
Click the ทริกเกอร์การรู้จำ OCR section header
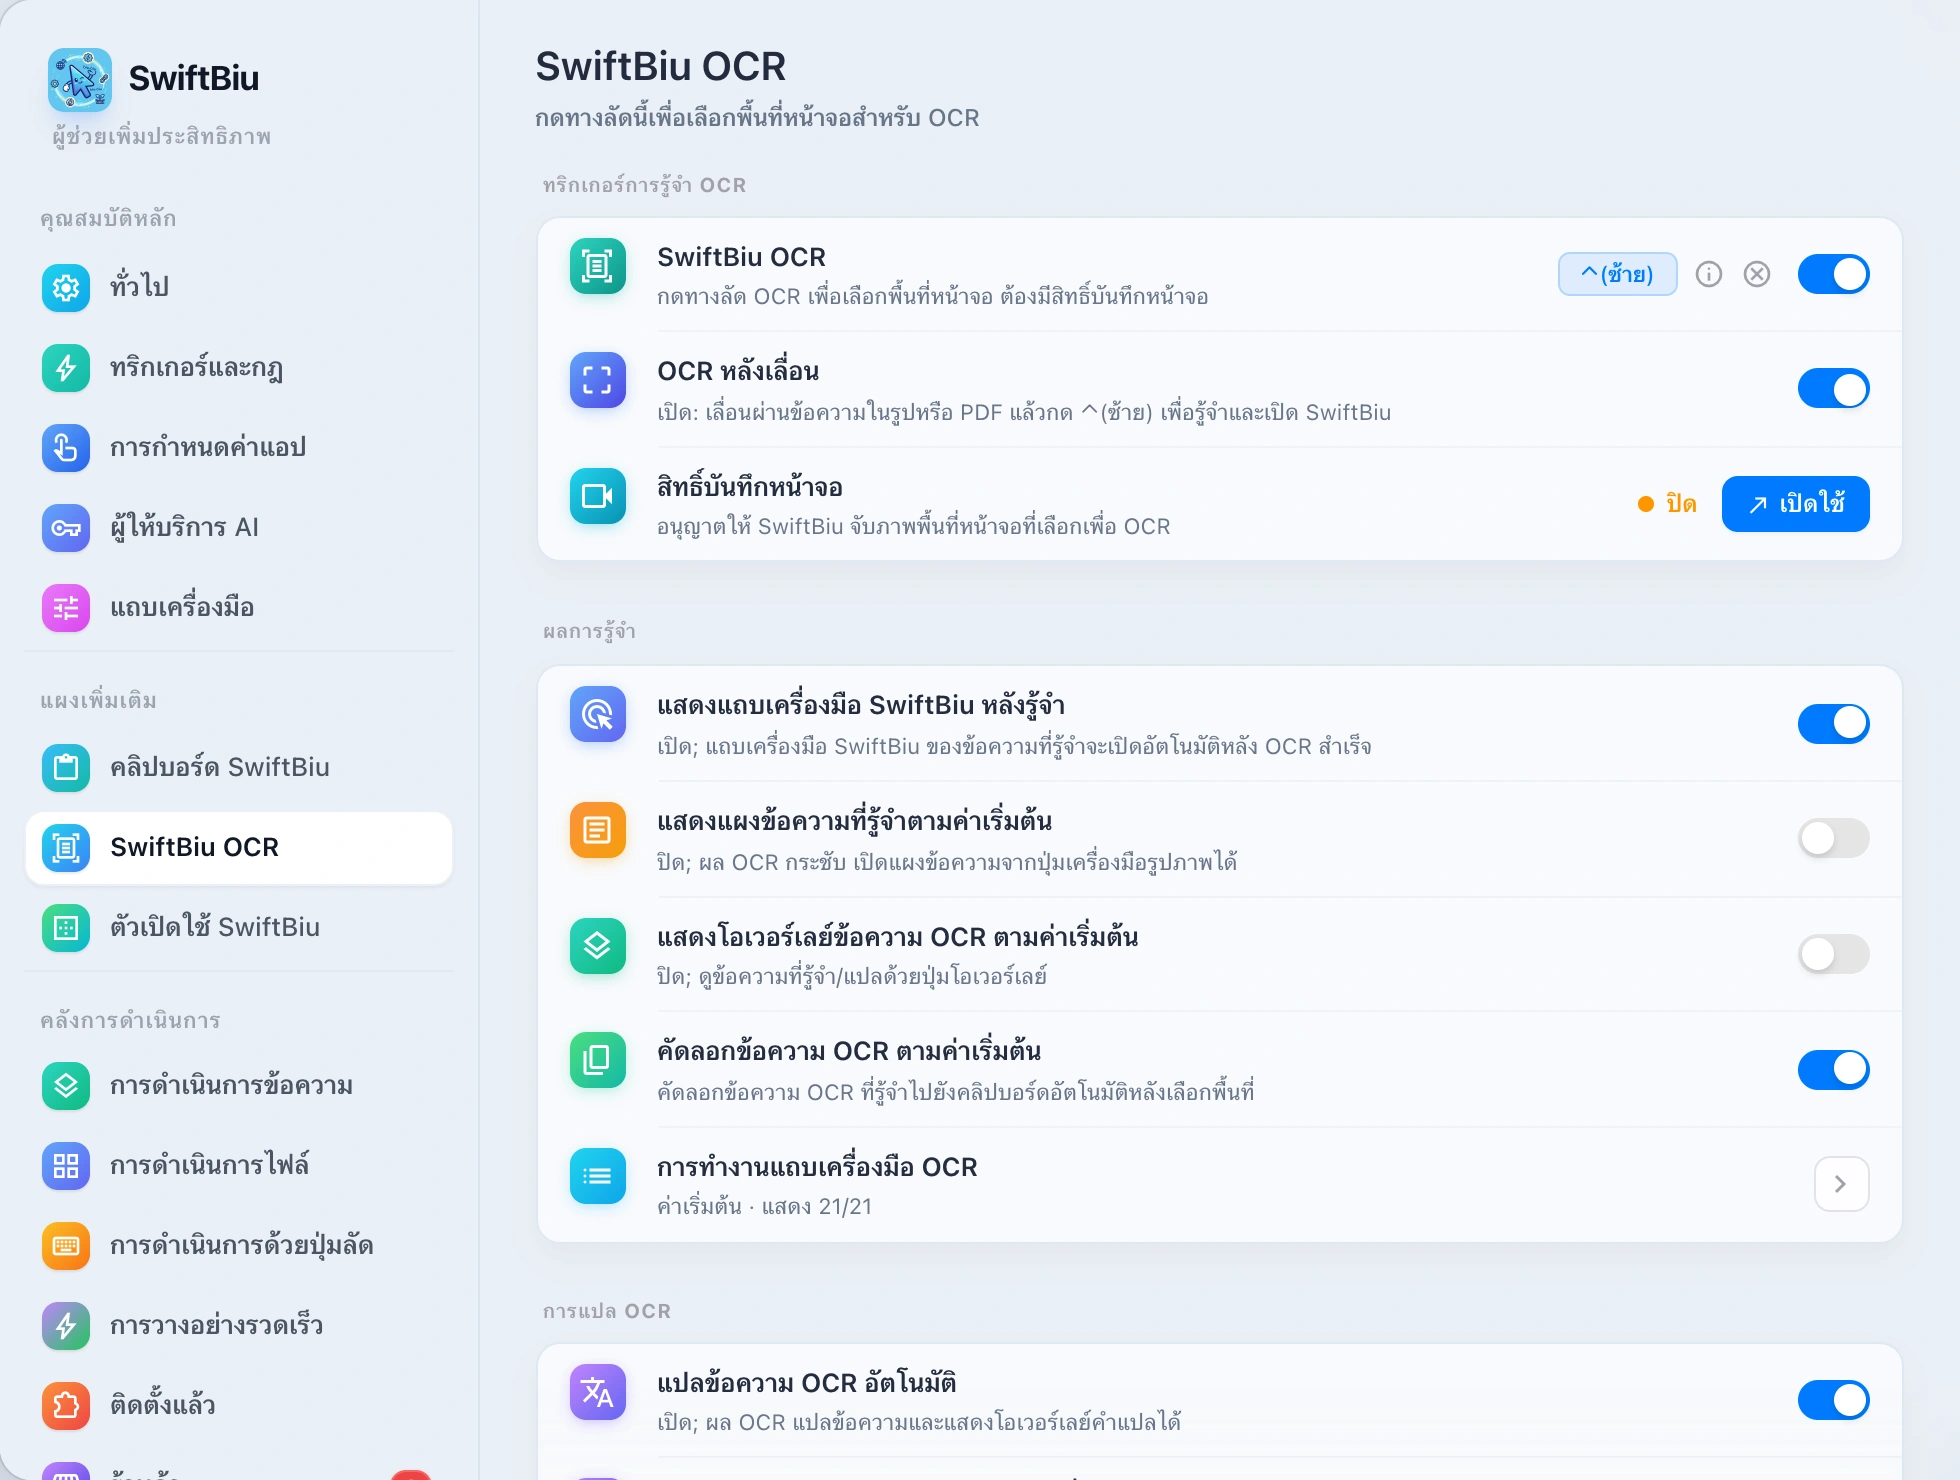pos(645,185)
